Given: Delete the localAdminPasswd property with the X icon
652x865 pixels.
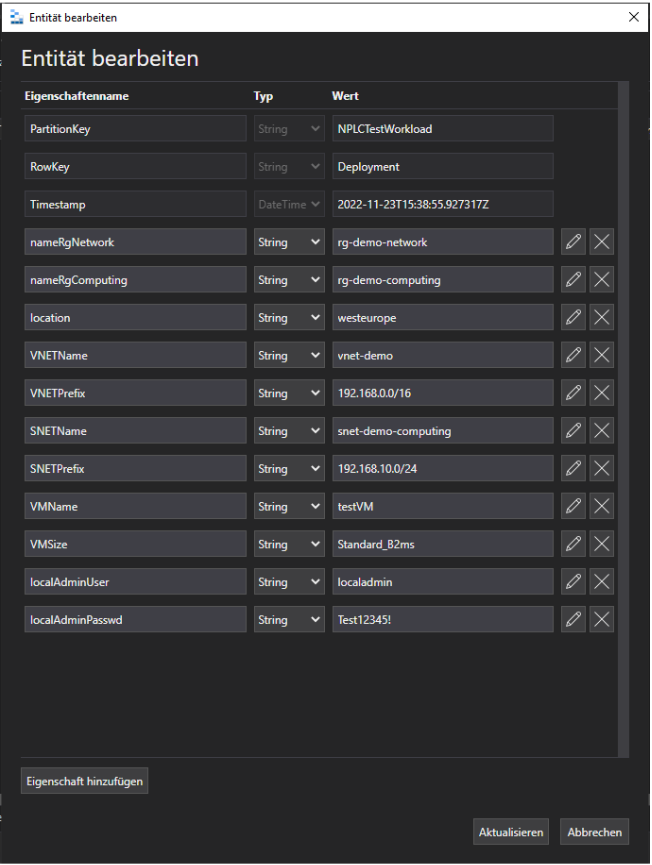Looking at the screenshot, I should [601, 619].
